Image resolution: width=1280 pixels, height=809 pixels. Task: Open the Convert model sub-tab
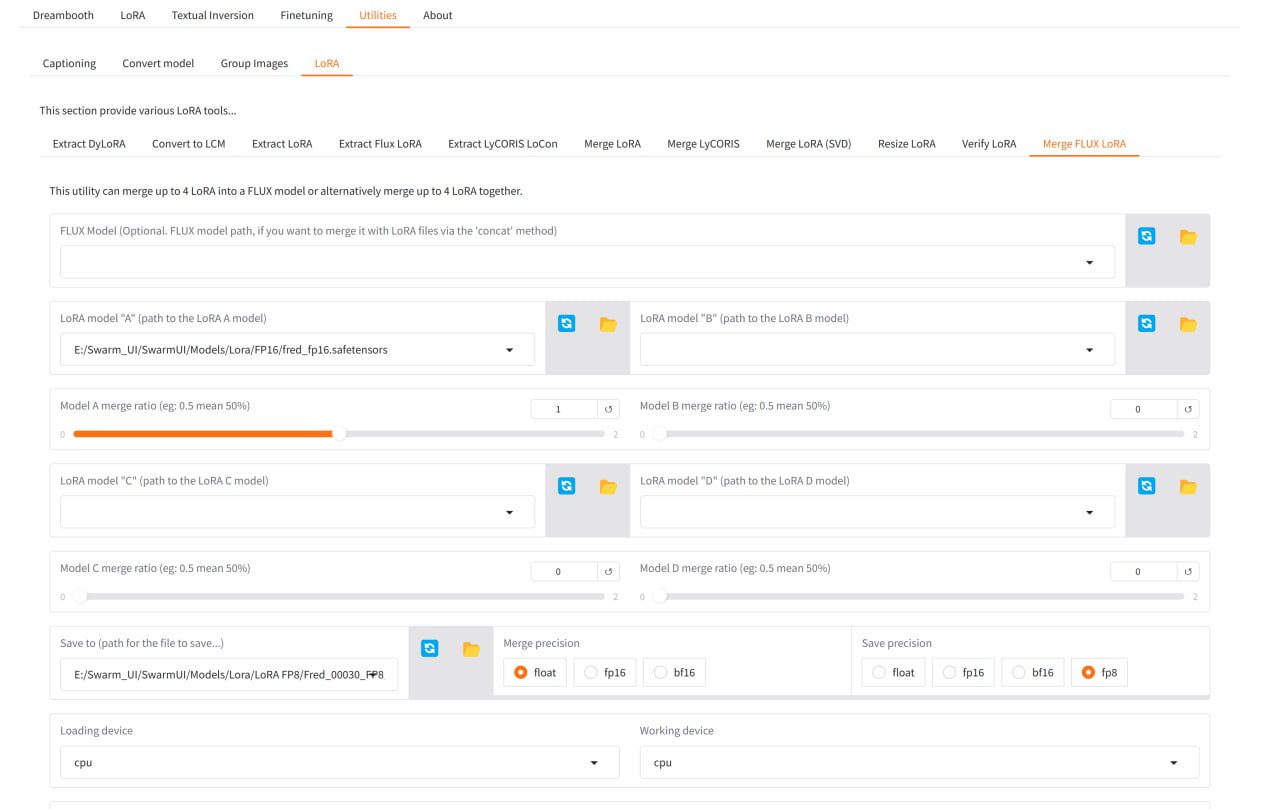pyautogui.click(x=158, y=63)
